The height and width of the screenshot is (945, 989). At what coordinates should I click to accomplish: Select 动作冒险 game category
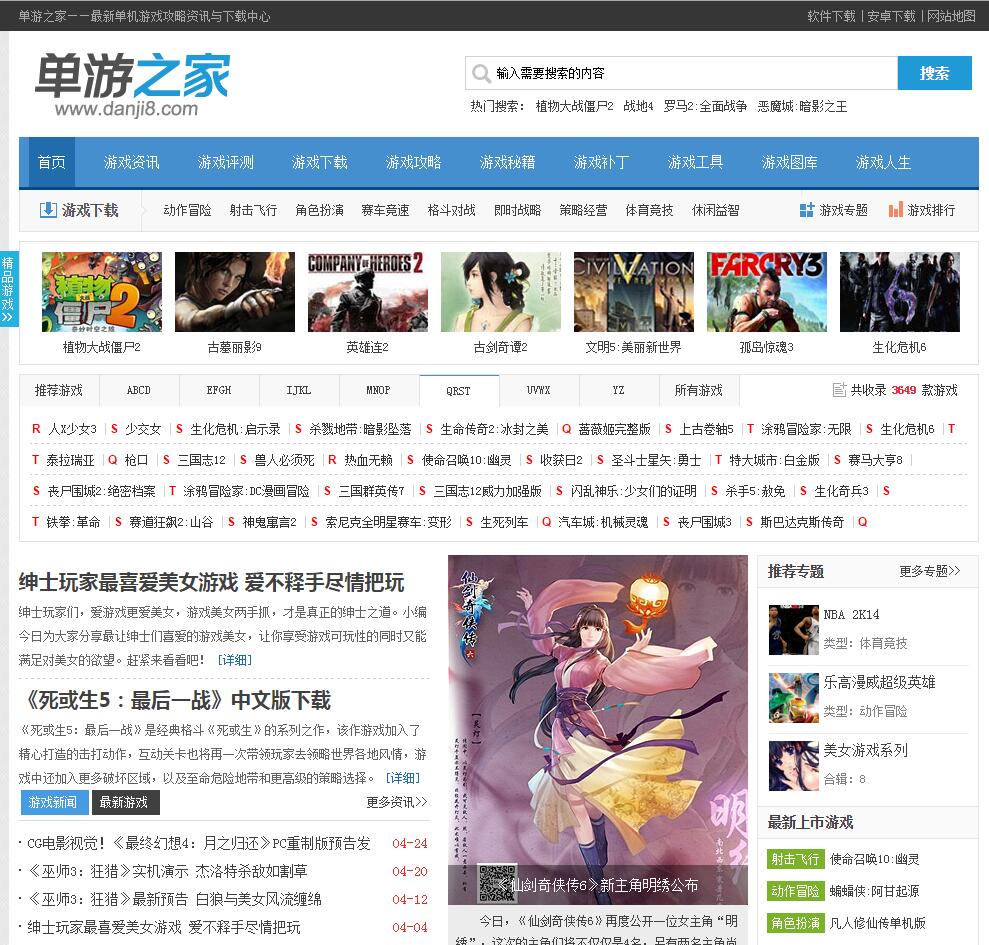click(x=187, y=210)
